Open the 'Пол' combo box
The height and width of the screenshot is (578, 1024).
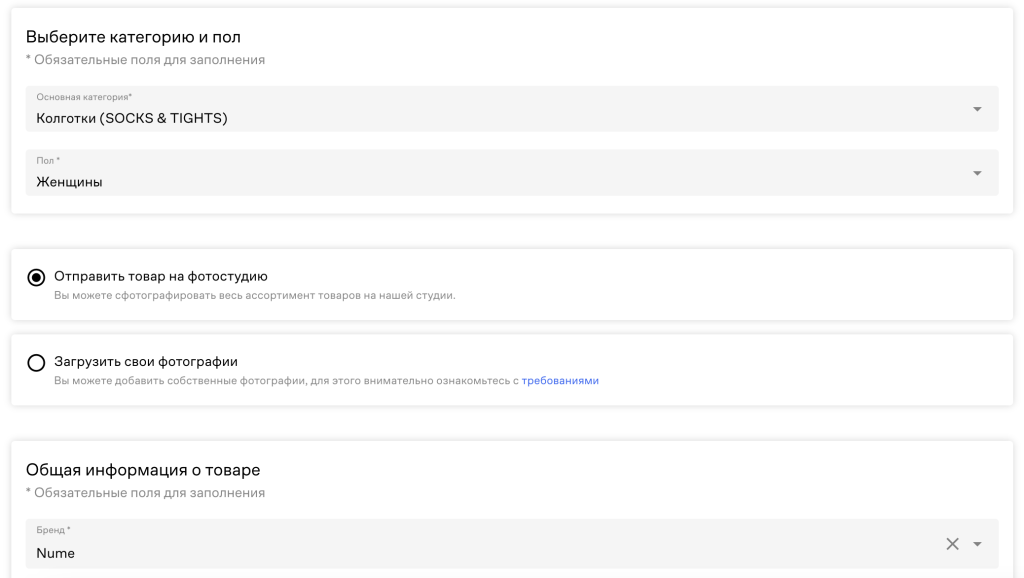click(x=500, y=173)
